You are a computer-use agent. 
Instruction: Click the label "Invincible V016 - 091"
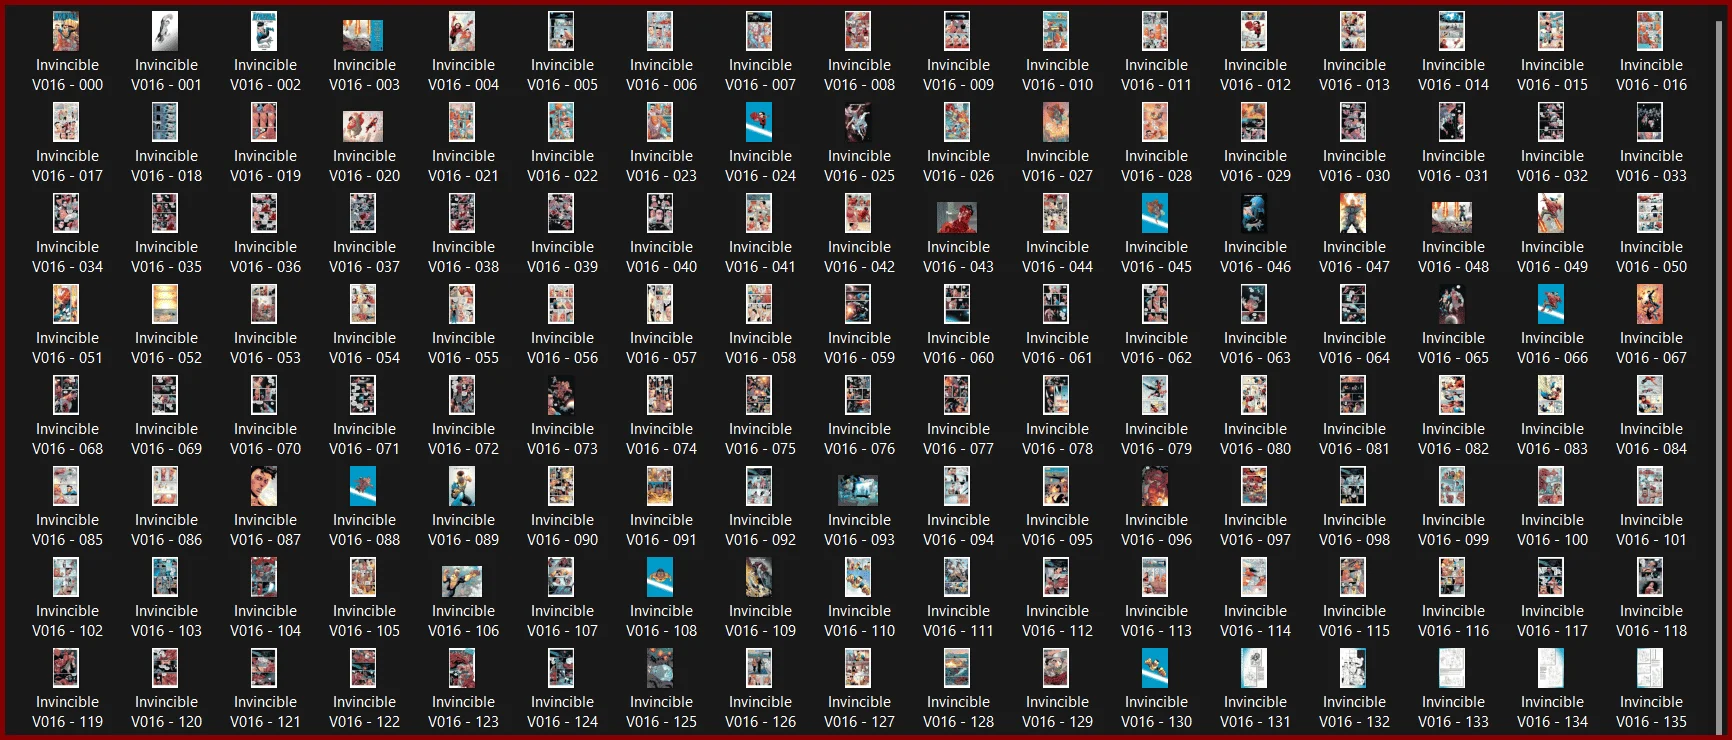[661, 530]
